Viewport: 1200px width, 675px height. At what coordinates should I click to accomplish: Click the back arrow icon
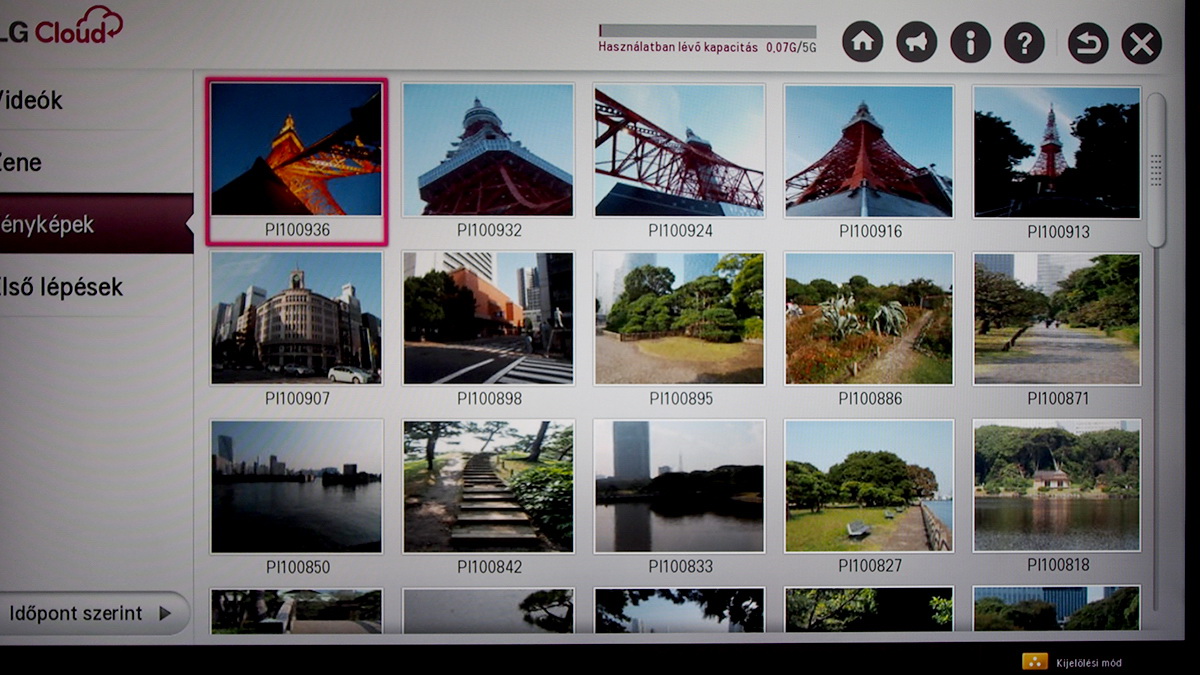pyautogui.click(x=1088, y=43)
